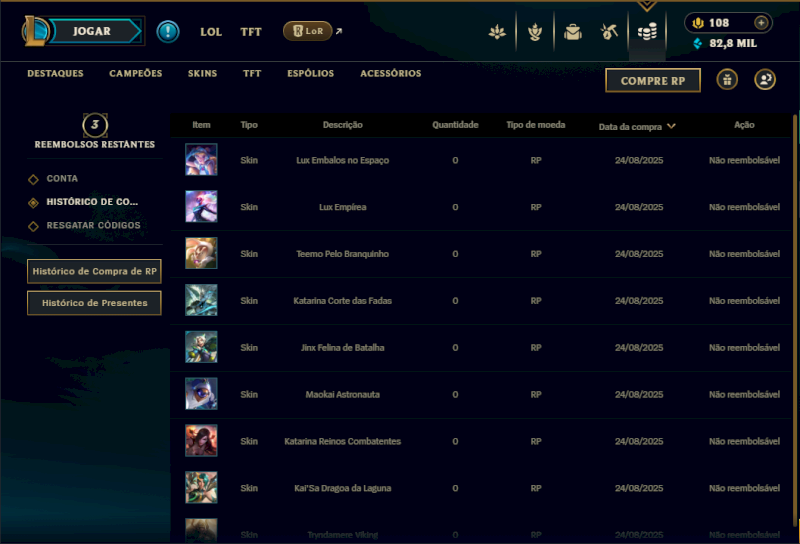This screenshot has width=800, height=544.
Task: Click the COMPRE RP button
Action: pyautogui.click(x=653, y=81)
